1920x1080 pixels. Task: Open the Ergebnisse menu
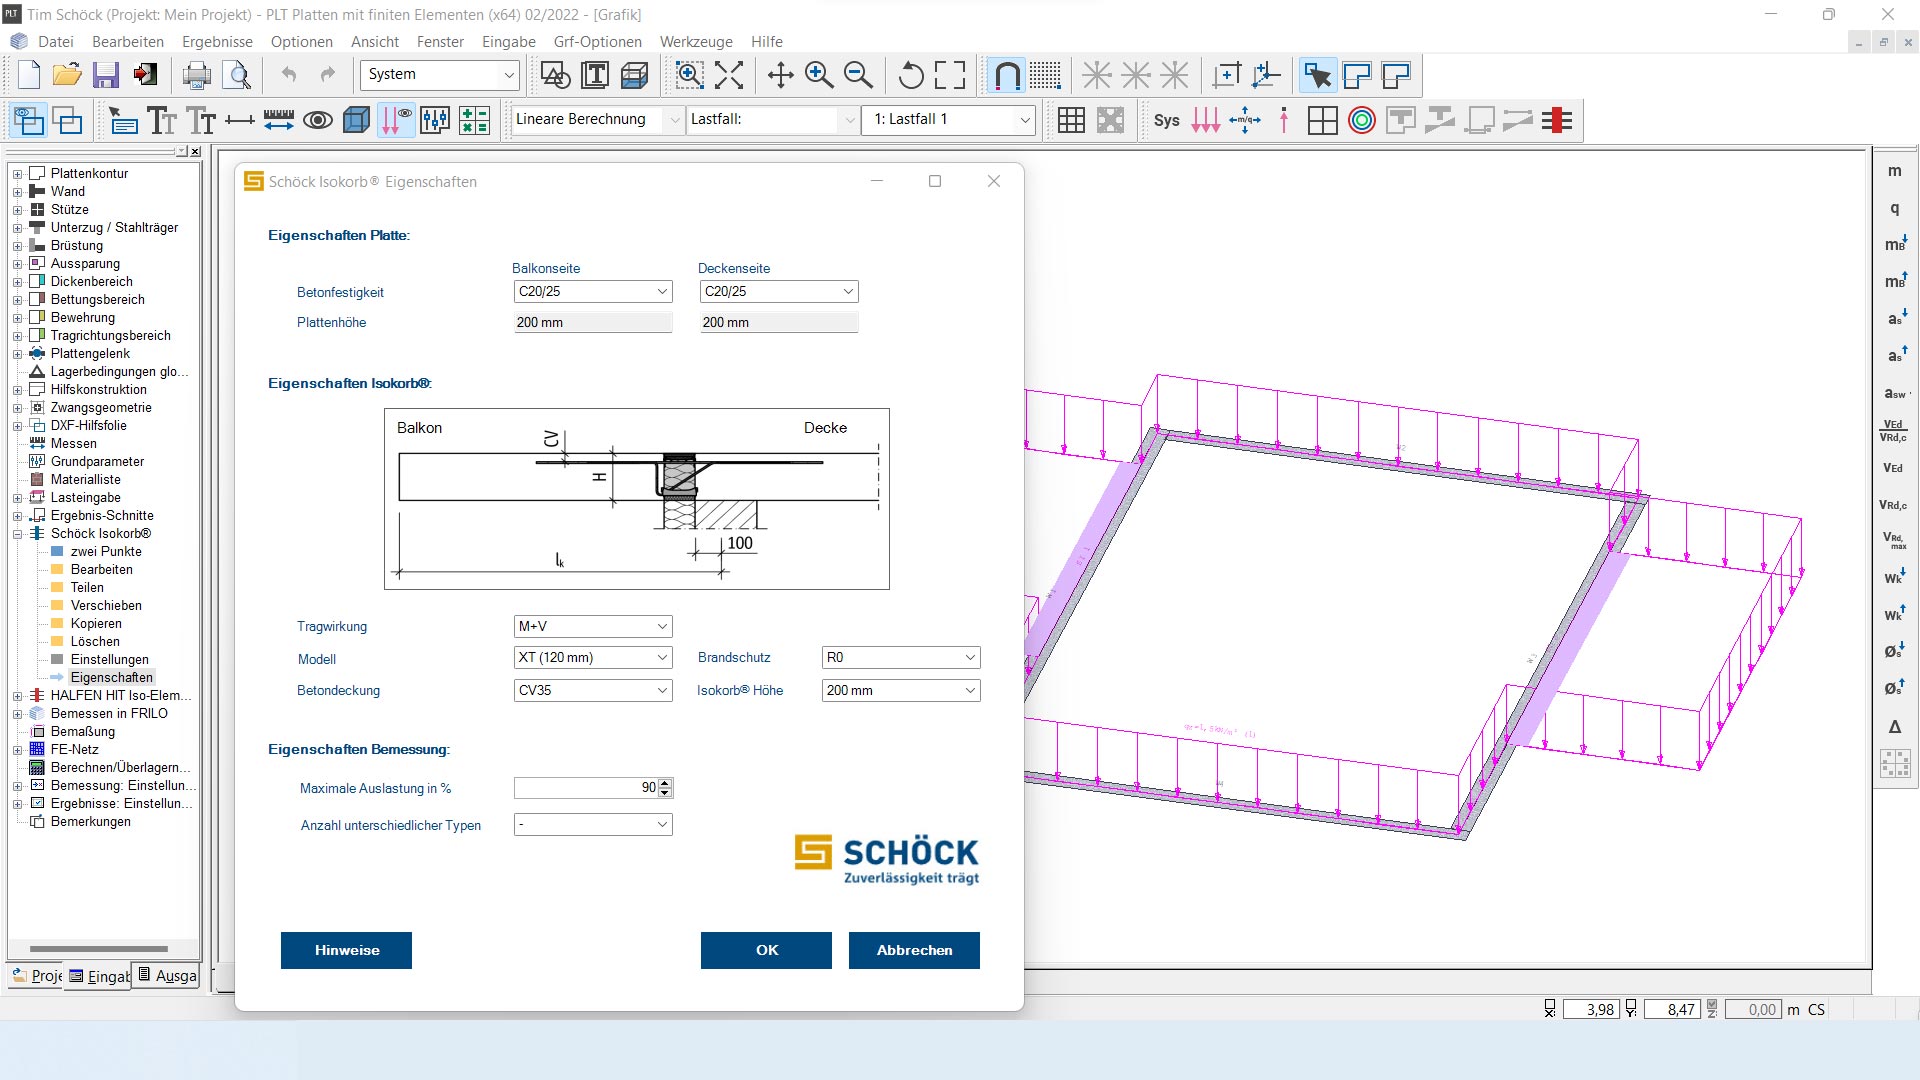pyautogui.click(x=217, y=42)
